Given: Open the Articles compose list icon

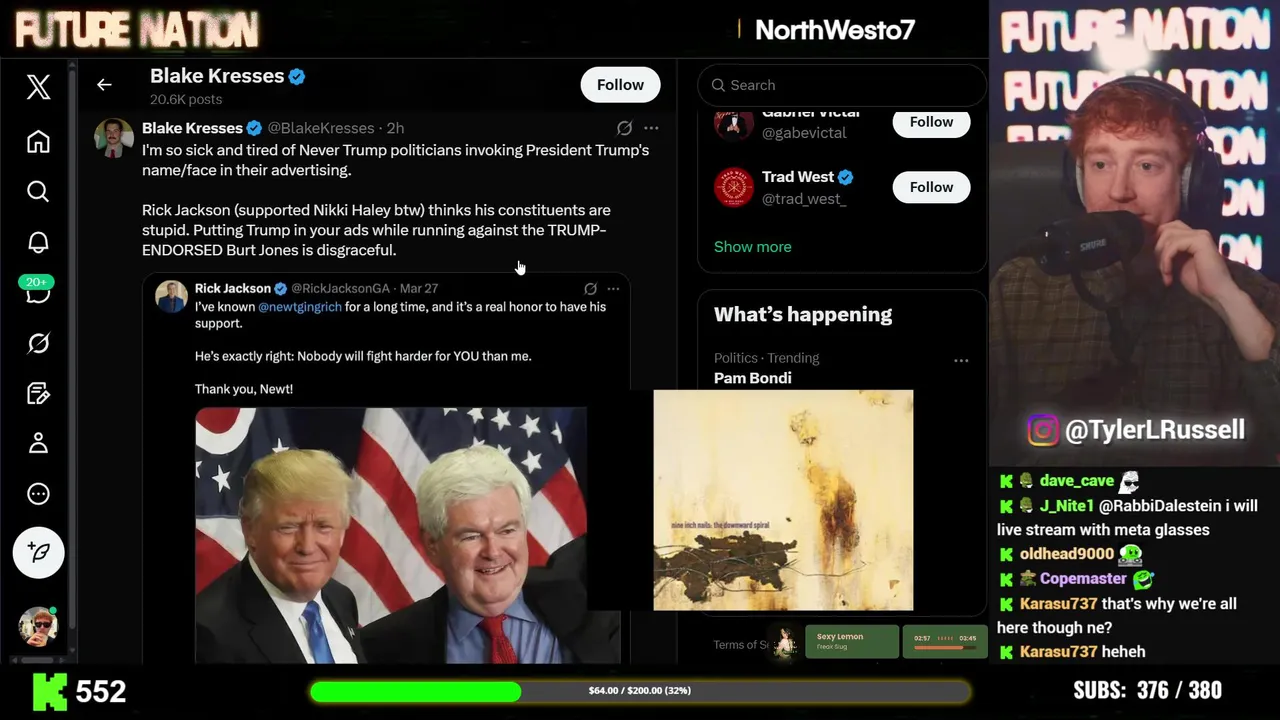Looking at the screenshot, I should [x=38, y=393].
